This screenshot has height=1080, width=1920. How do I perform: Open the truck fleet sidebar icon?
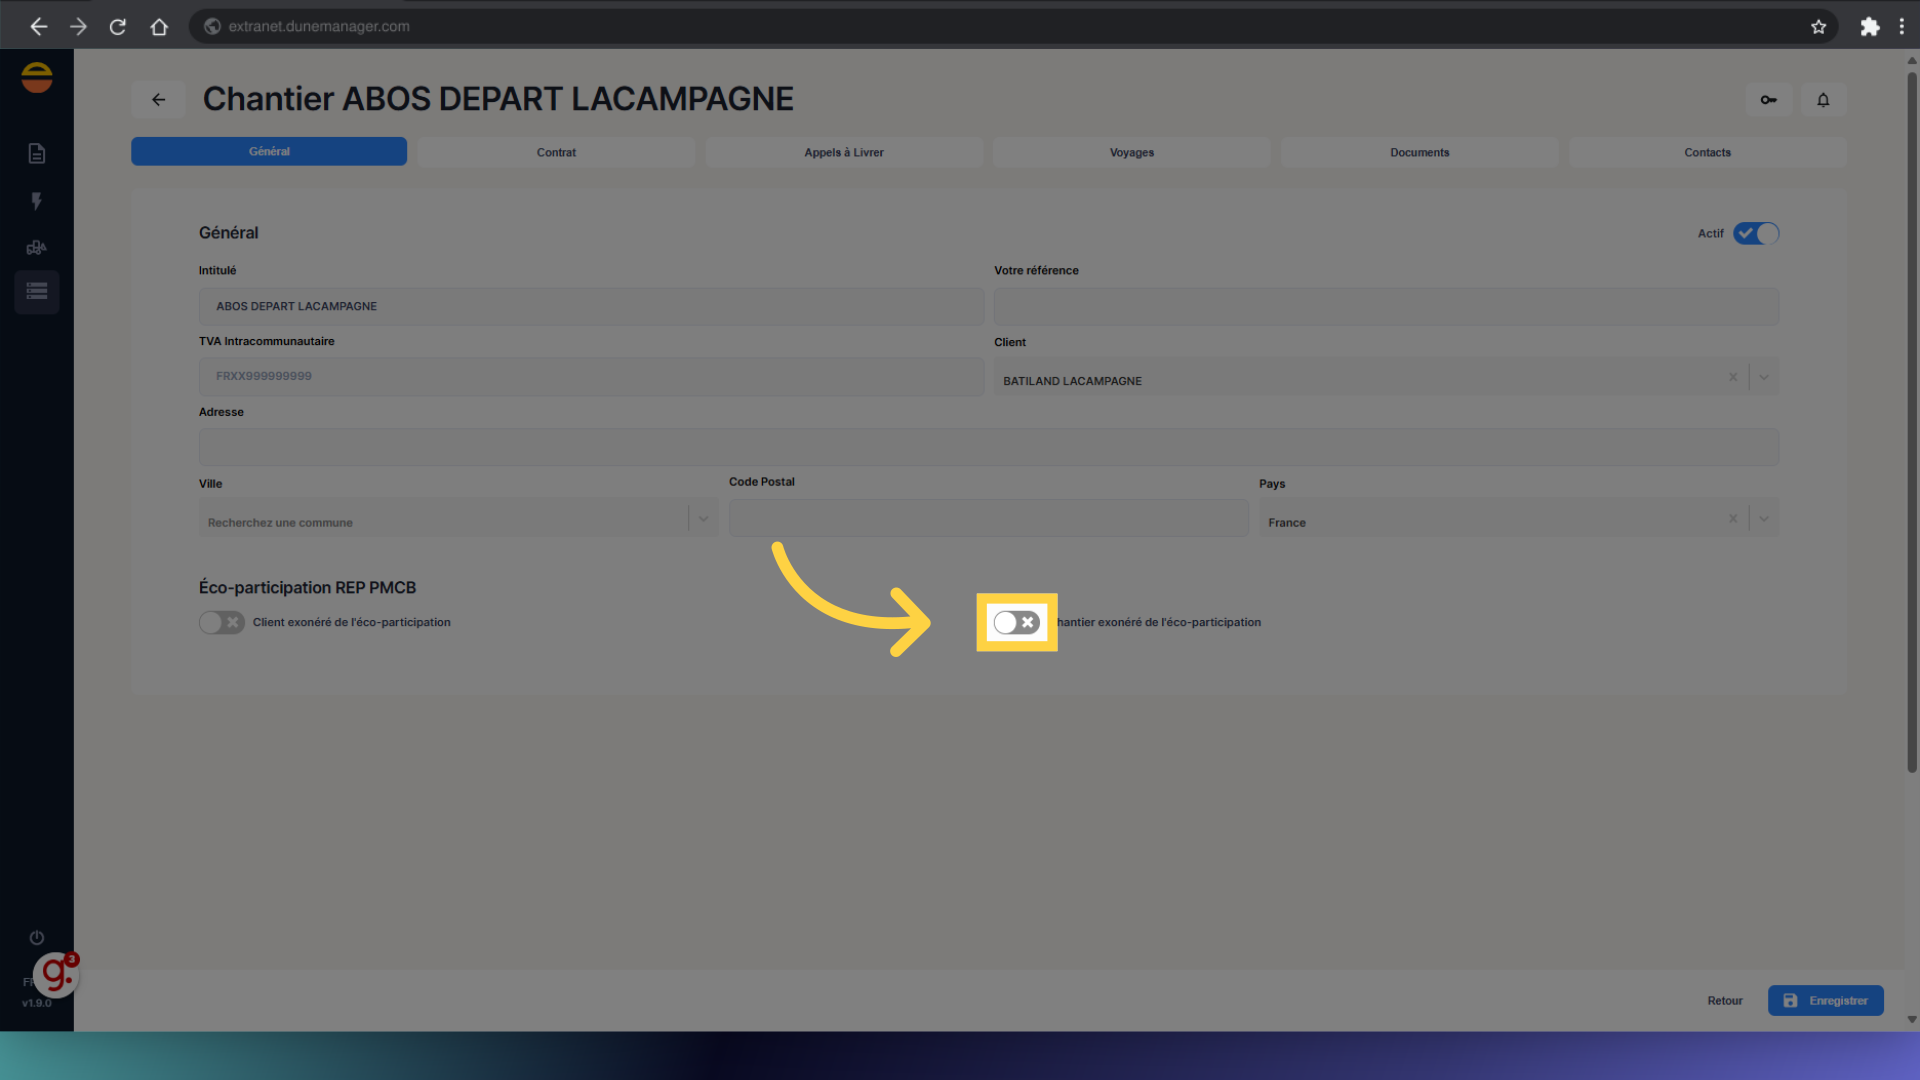pyautogui.click(x=37, y=247)
